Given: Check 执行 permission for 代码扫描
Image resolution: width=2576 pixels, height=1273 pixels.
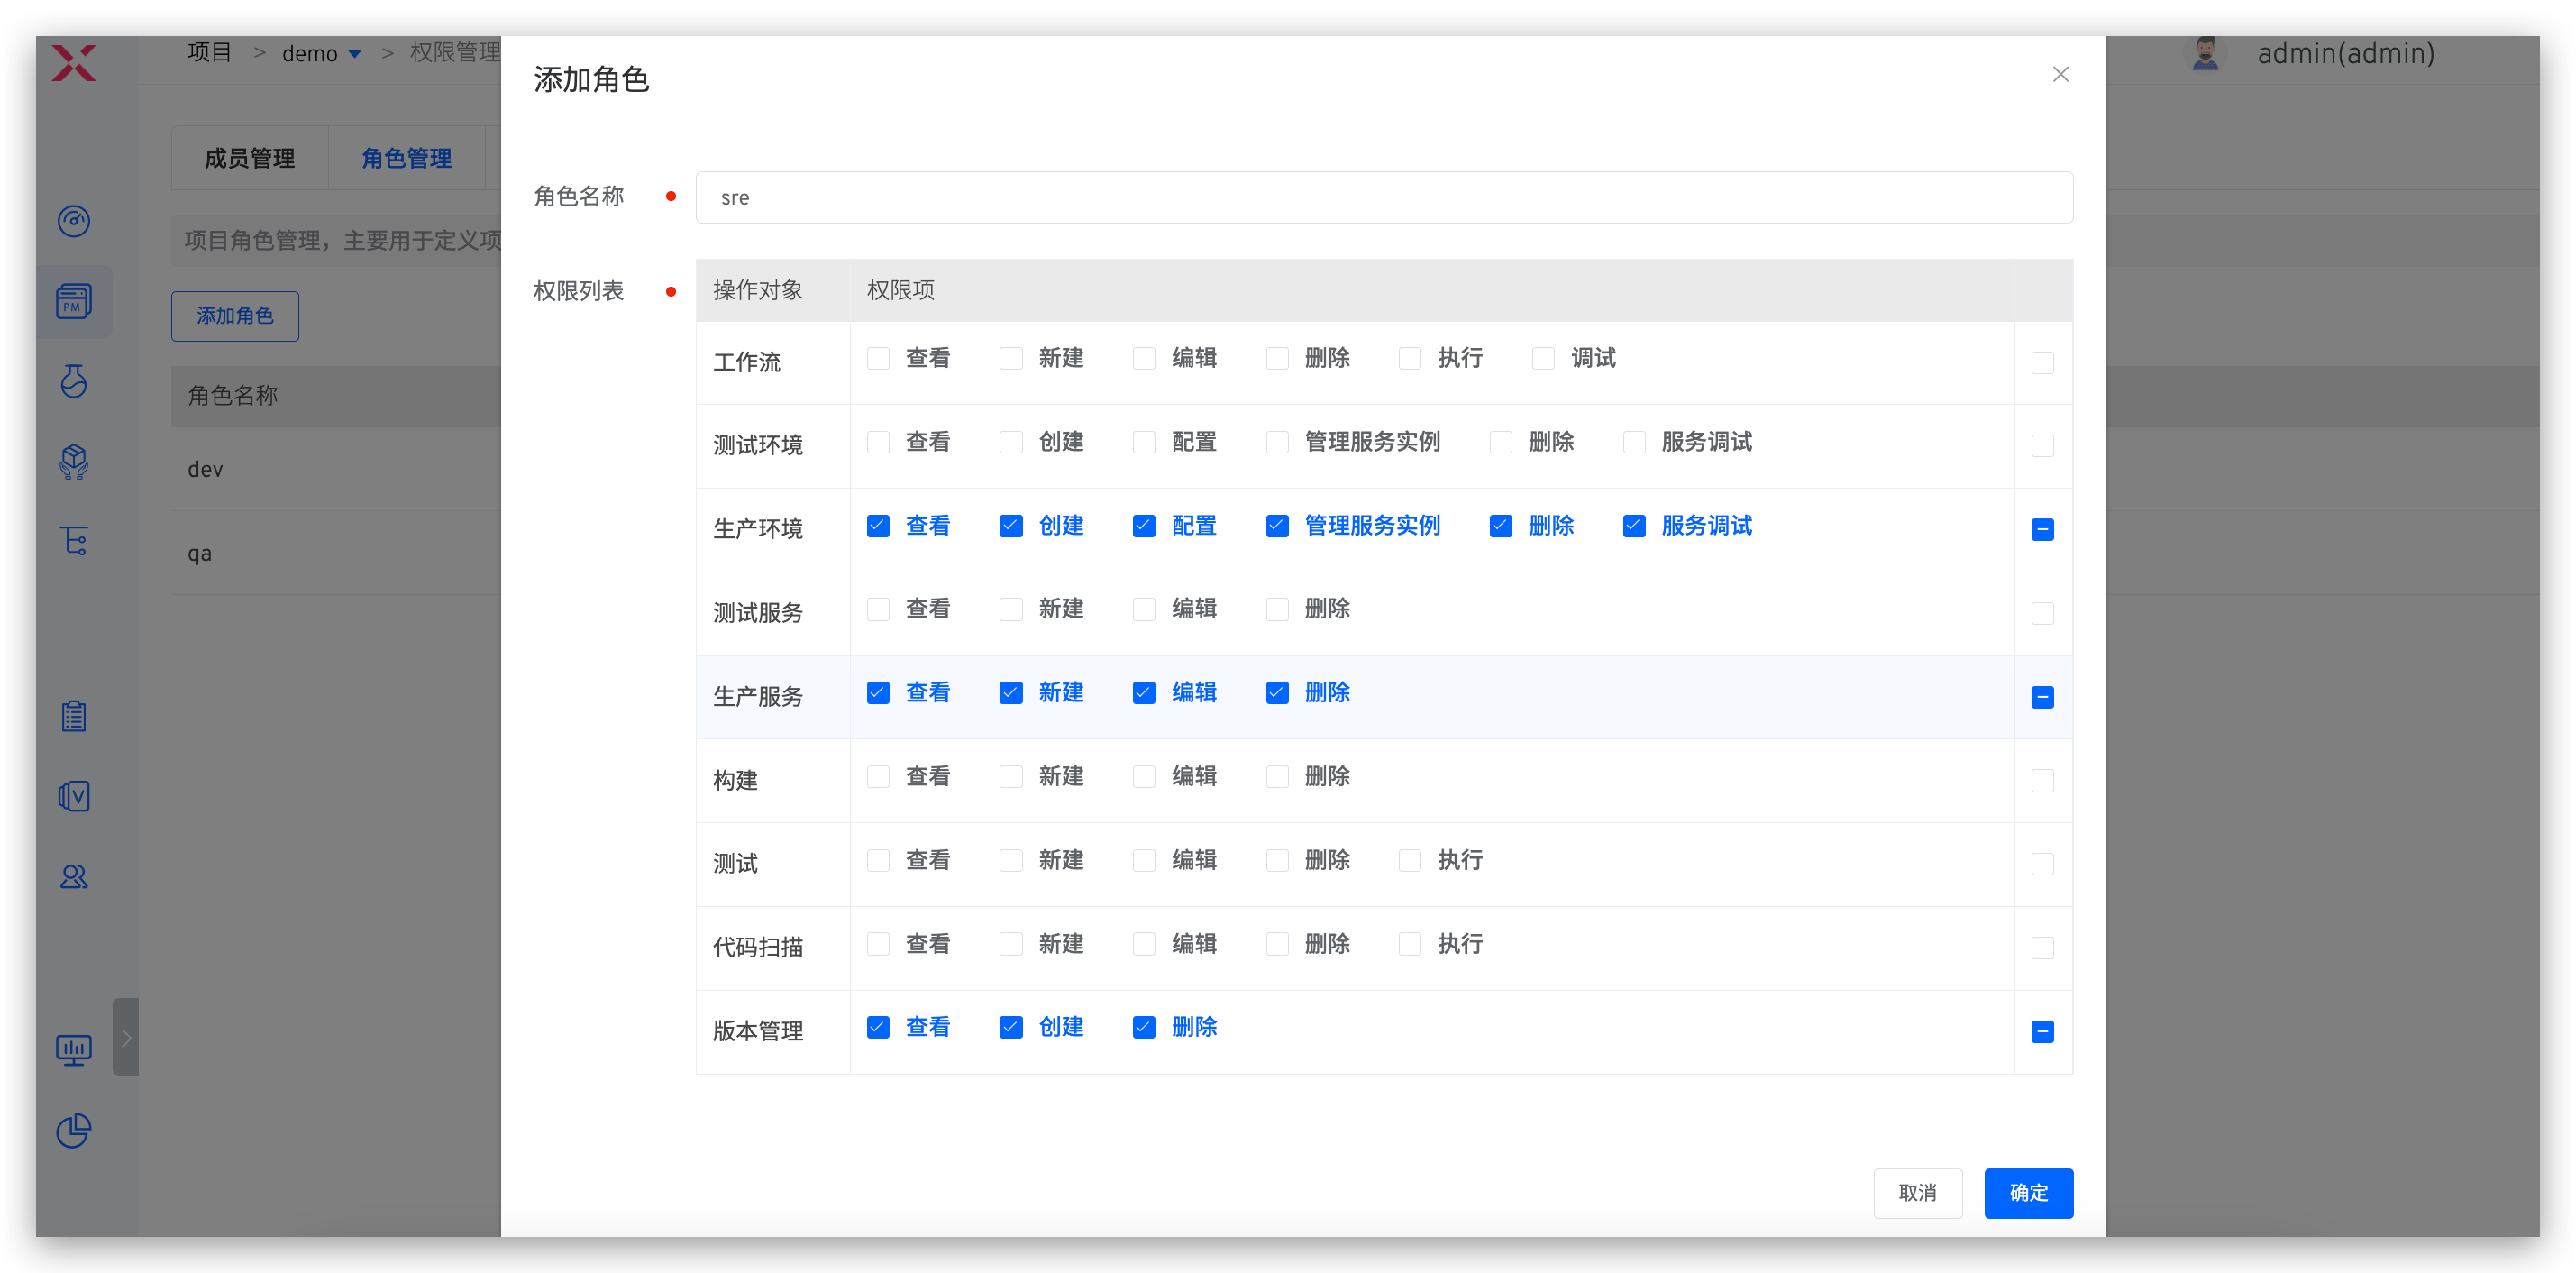Looking at the screenshot, I should pos(1410,944).
